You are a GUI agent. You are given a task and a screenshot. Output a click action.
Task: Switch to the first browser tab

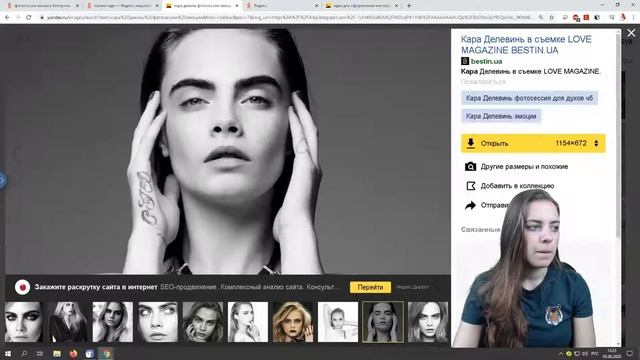click(x=41, y=6)
